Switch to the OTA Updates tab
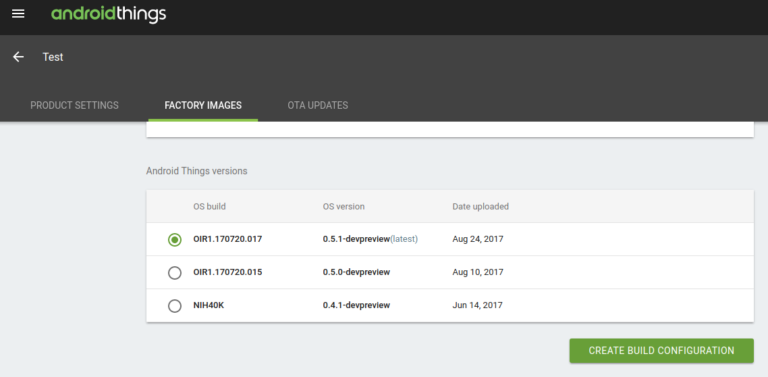Image resolution: width=768 pixels, height=377 pixels. pyautogui.click(x=318, y=105)
